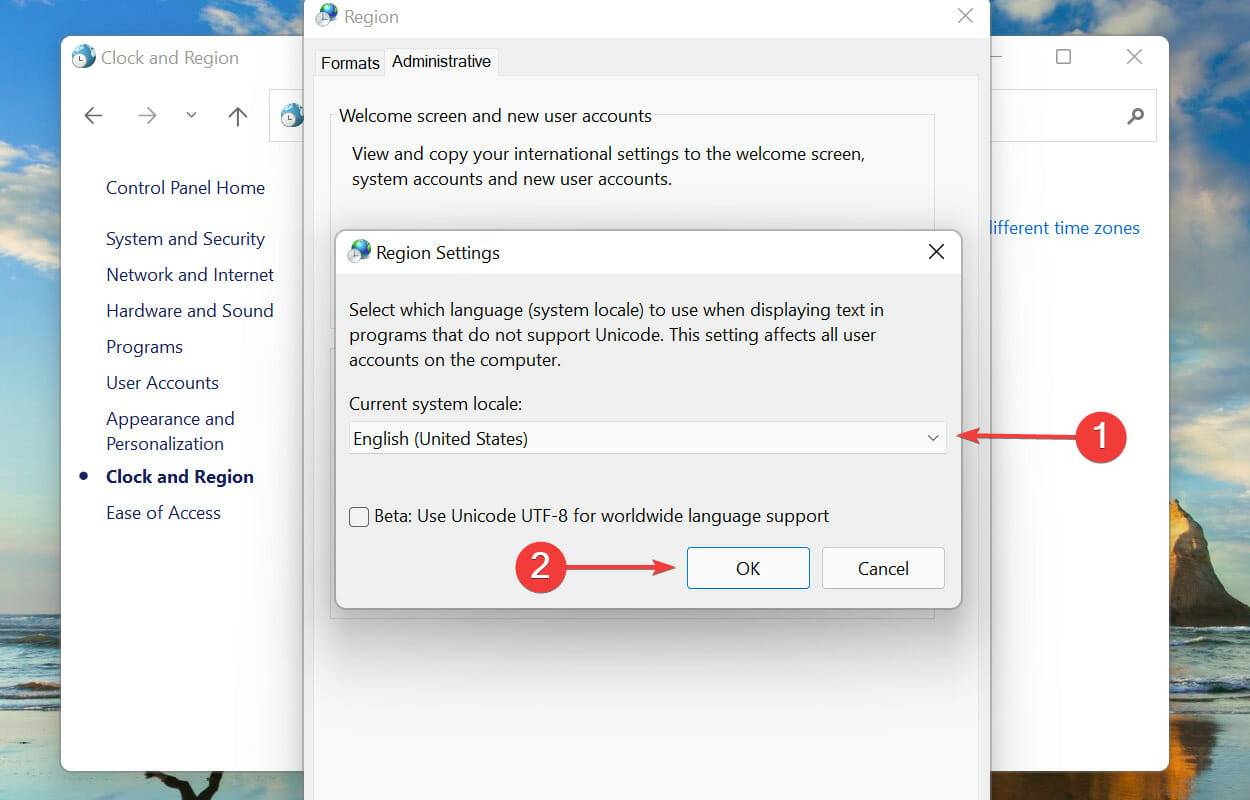Image resolution: width=1250 pixels, height=800 pixels.
Task: Click the Clock and Region title icon
Action: click(x=84, y=57)
